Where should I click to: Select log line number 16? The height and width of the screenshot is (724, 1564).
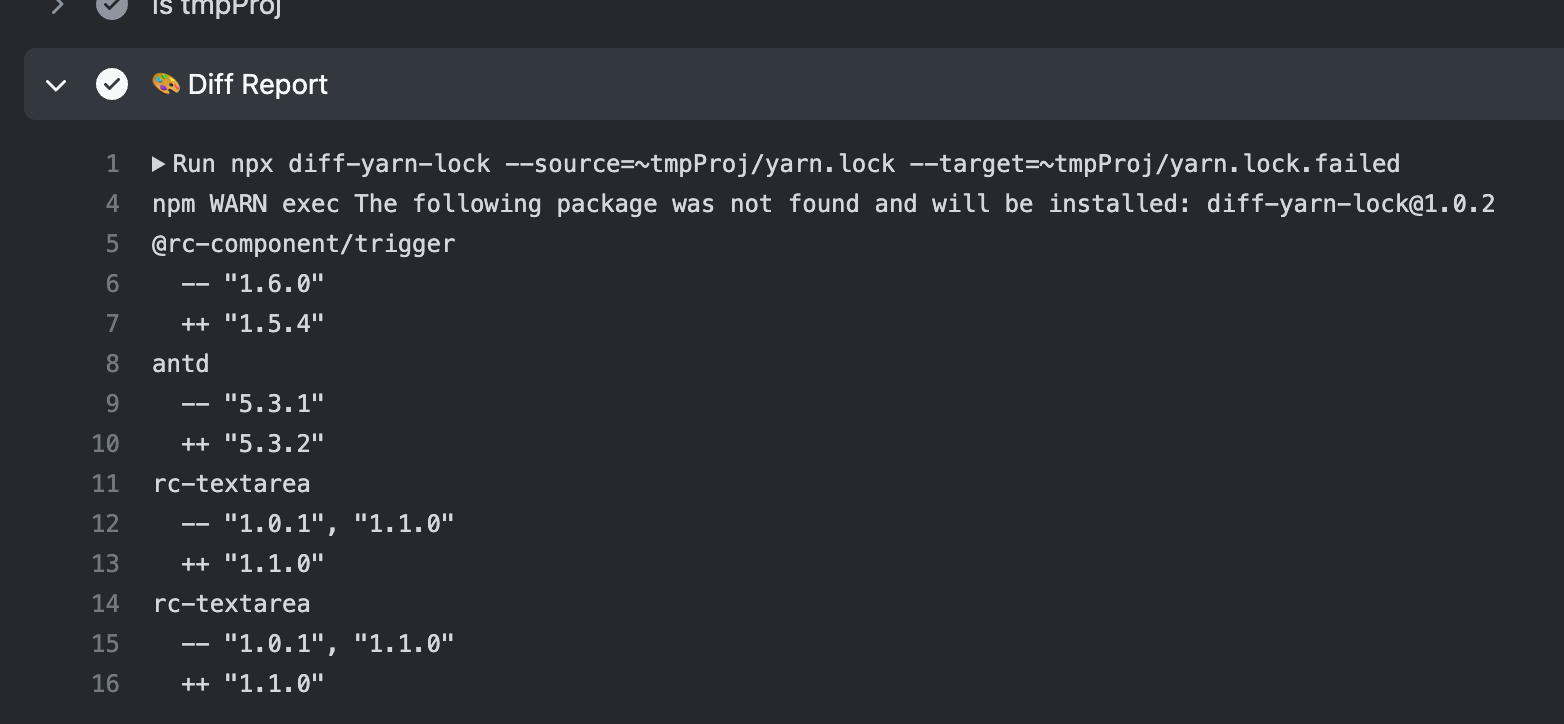tap(106, 684)
